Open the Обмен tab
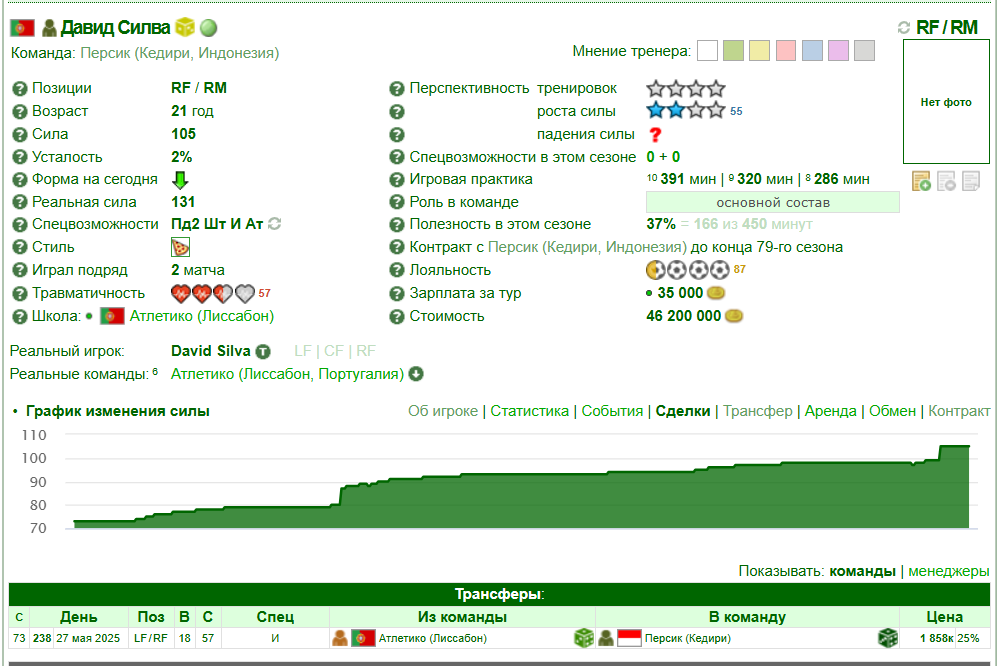 [892, 411]
